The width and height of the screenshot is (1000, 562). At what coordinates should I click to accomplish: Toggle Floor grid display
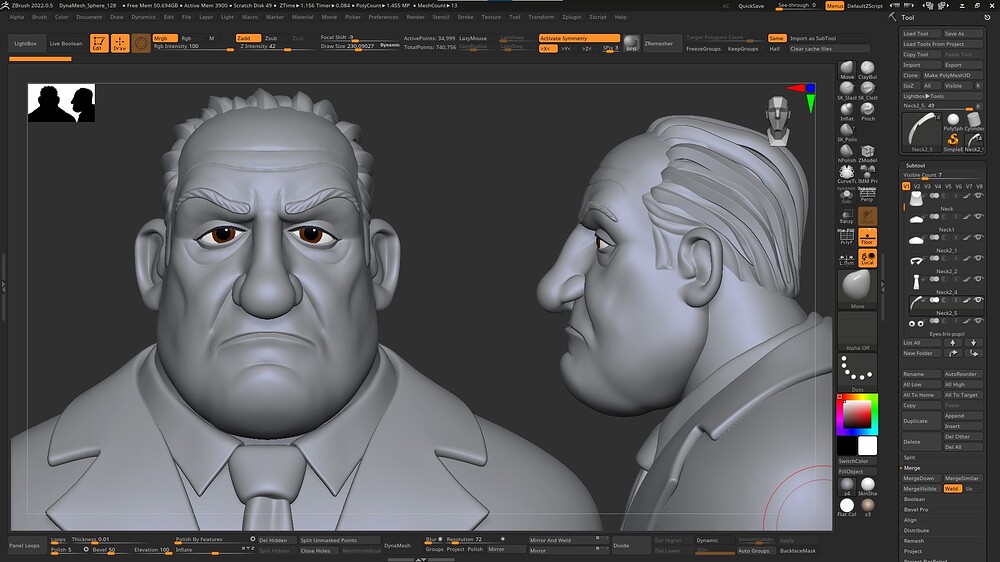(x=867, y=237)
